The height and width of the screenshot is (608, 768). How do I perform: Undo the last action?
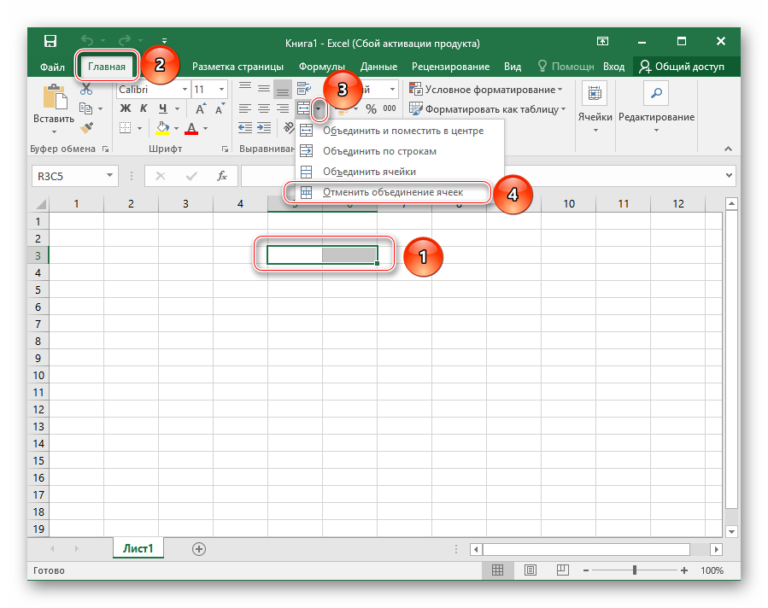coord(87,41)
